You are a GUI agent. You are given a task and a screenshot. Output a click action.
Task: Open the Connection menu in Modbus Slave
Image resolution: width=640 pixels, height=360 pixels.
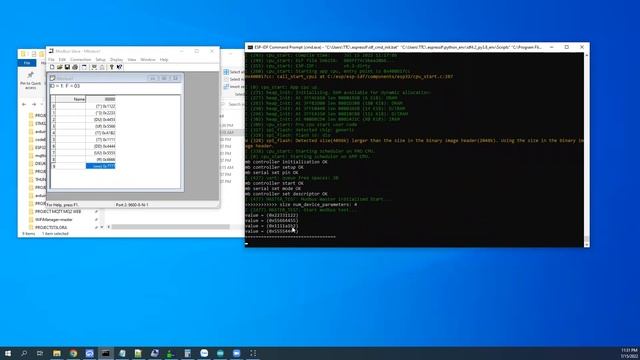pos(80,60)
